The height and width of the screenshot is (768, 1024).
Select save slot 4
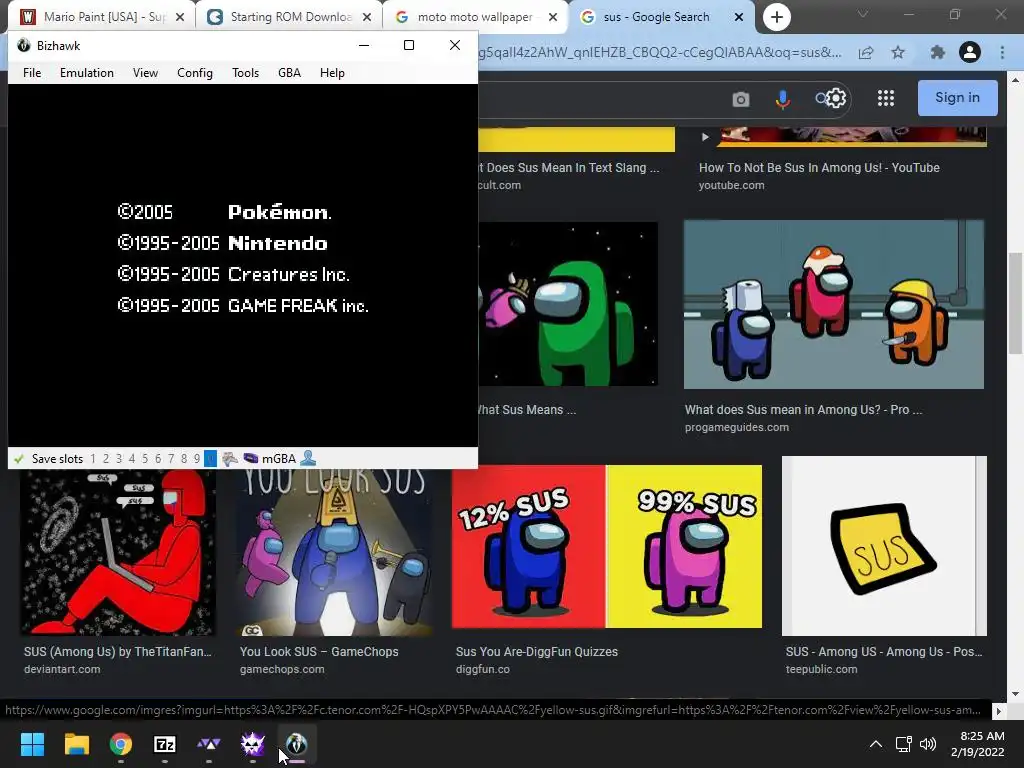coord(132,458)
